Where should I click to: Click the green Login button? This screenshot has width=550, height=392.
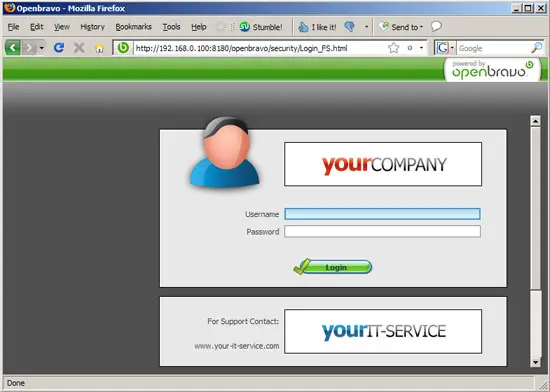click(333, 267)
